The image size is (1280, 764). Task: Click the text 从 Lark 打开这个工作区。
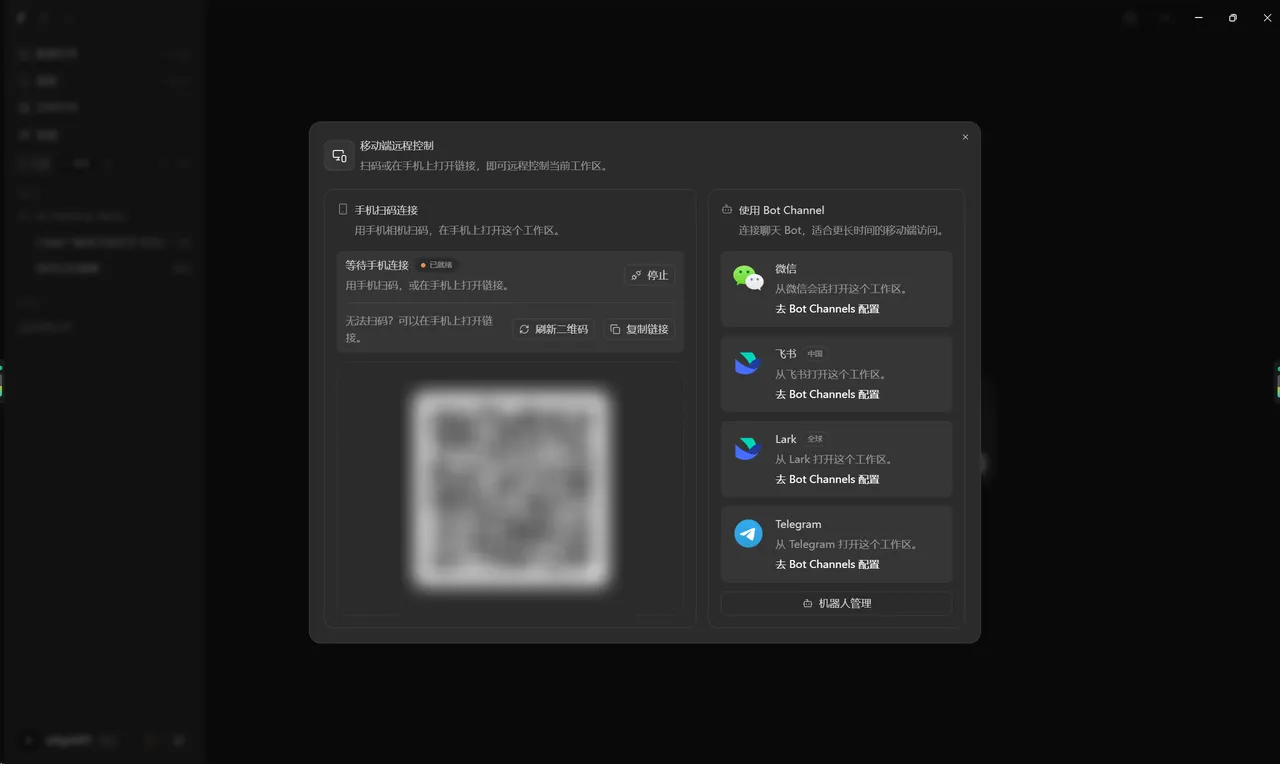pyautogui.click(x=834, y=459)
